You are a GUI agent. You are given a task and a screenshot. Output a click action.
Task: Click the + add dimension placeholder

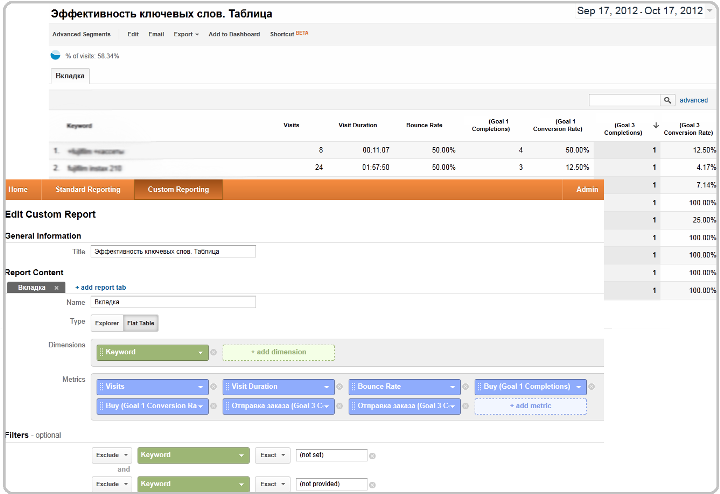[278, 352]
